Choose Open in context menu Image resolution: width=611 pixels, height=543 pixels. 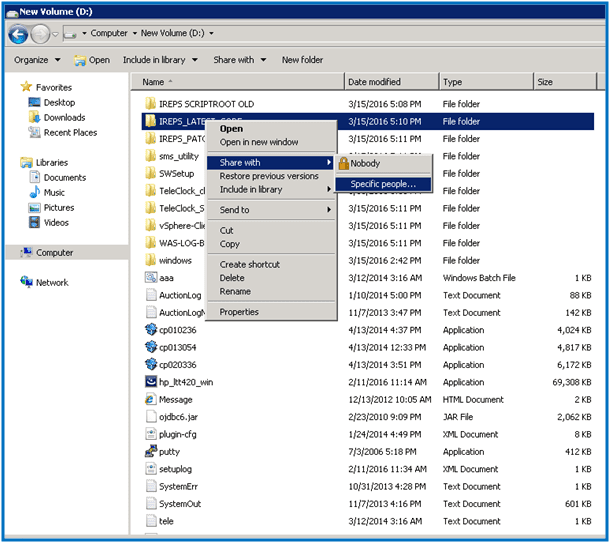pyautogui.click(x=271, y=129)
